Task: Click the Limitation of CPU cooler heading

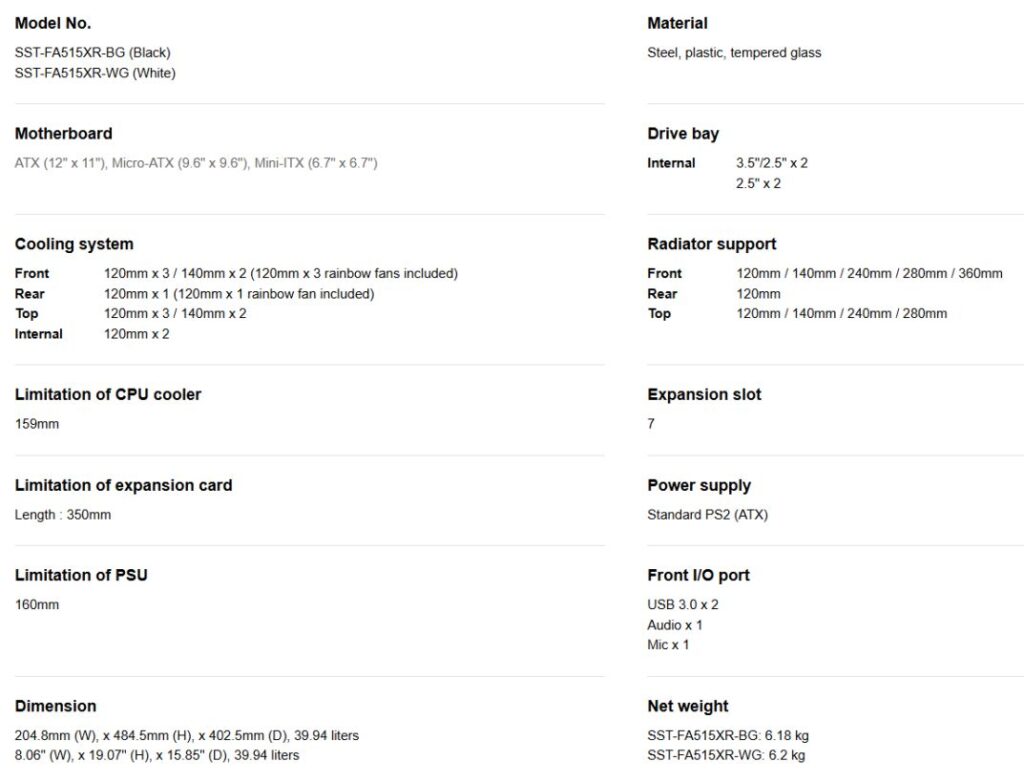Action: 108,394
